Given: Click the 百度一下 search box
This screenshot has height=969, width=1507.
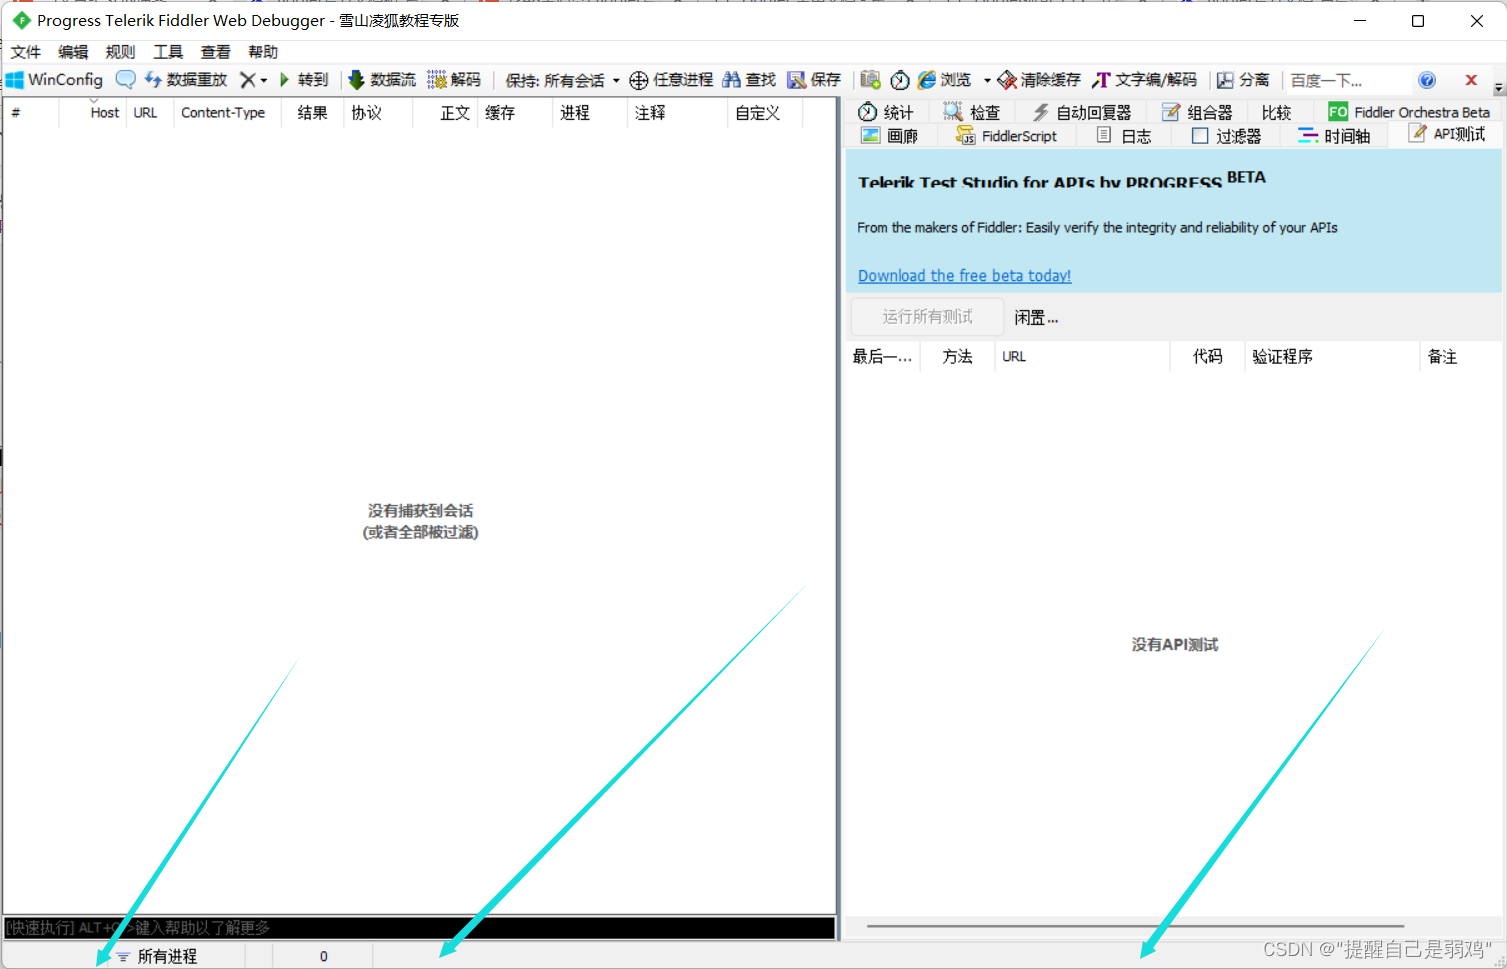Looking at the screenshot, I should click(1346, 80).
